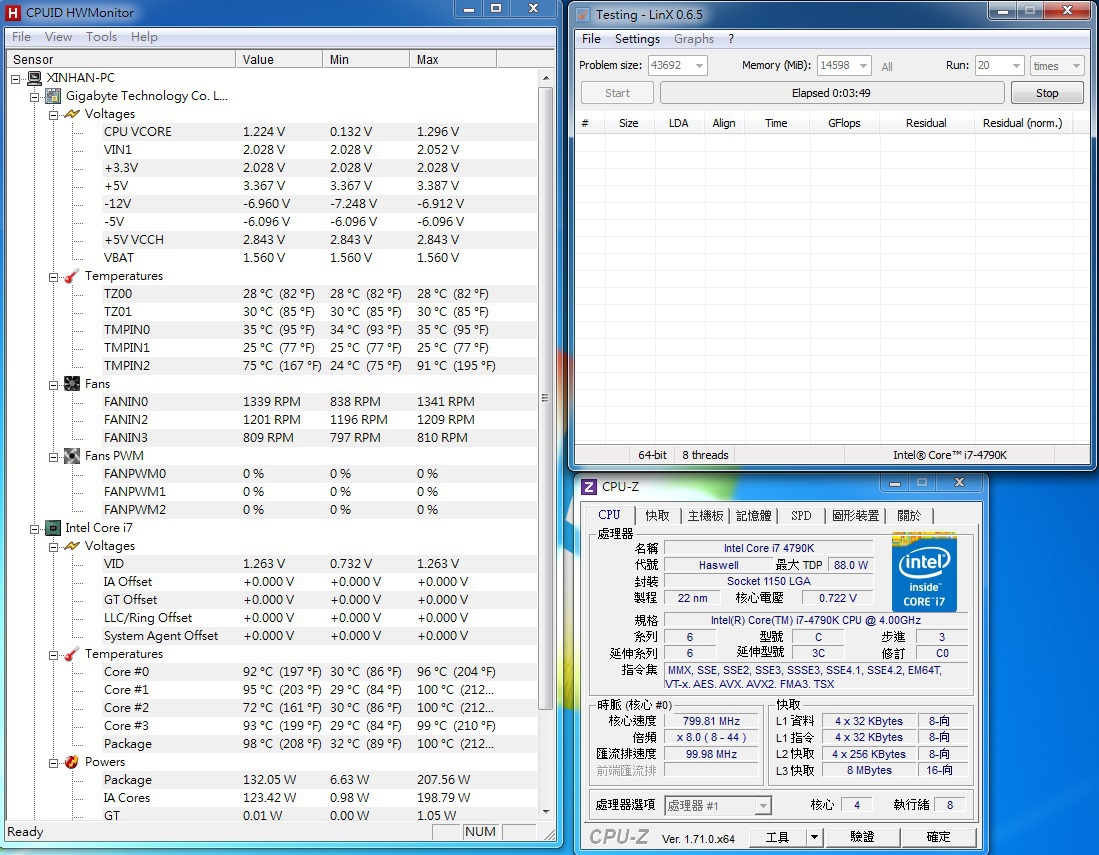Viewport: 1099px width, 855px height.
Task: Click the Powers flame icon
Action: (x=71, y=762)
